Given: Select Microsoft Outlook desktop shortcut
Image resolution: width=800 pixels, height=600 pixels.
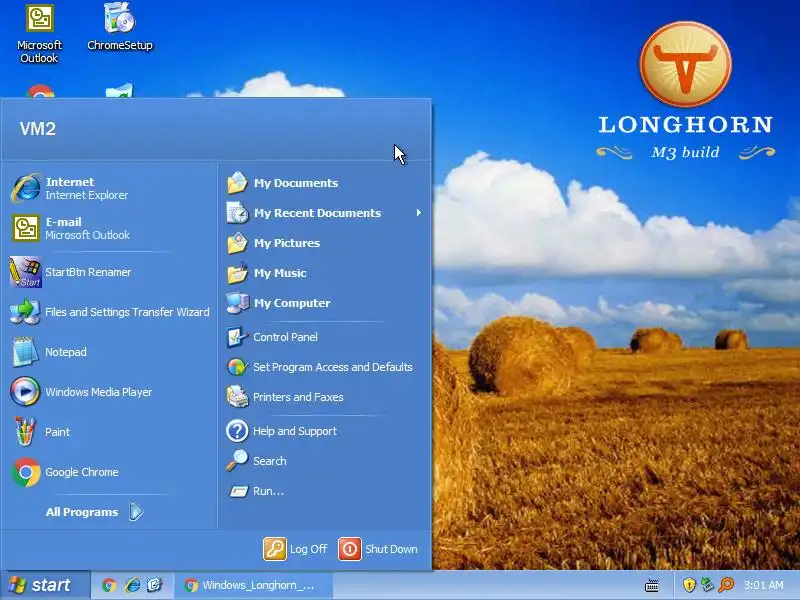Looking at the screenshot, I should click(39, 34).
